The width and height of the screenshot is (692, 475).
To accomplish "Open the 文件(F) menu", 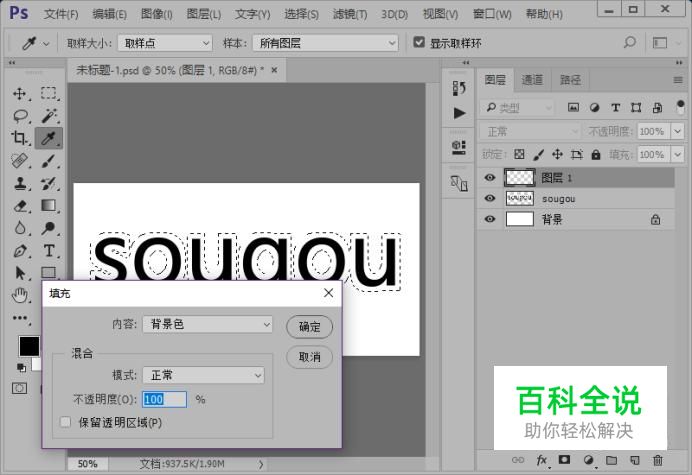I will (x=60, y=14).
